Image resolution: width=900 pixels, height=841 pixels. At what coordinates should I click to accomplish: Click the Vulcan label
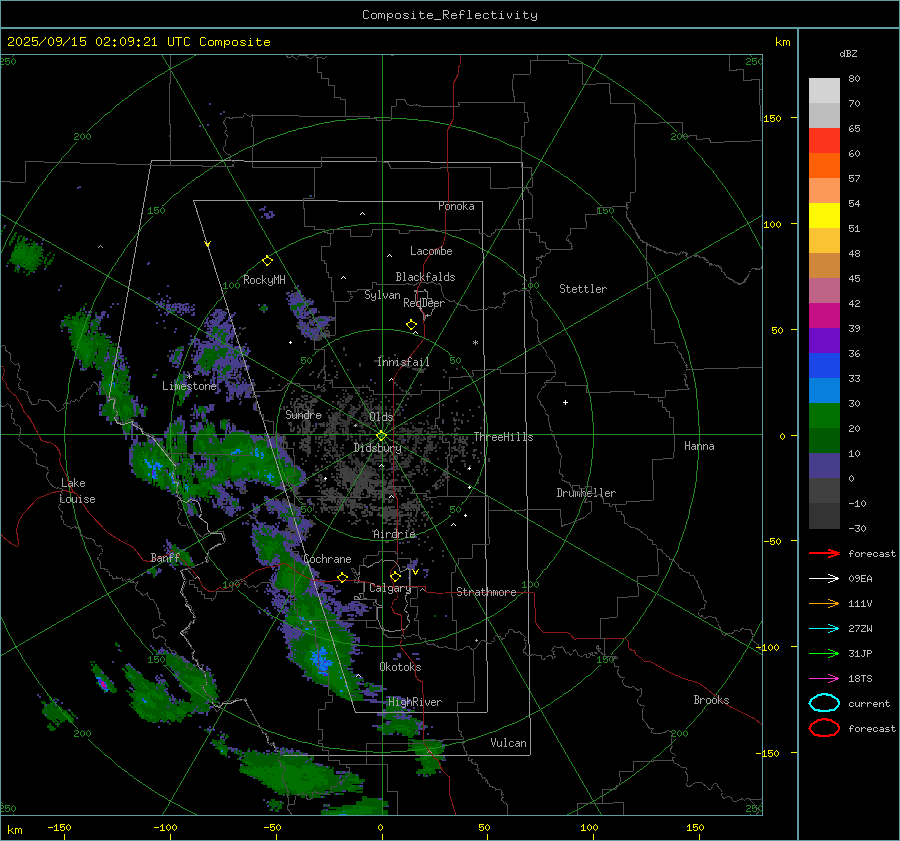(508, 743)
